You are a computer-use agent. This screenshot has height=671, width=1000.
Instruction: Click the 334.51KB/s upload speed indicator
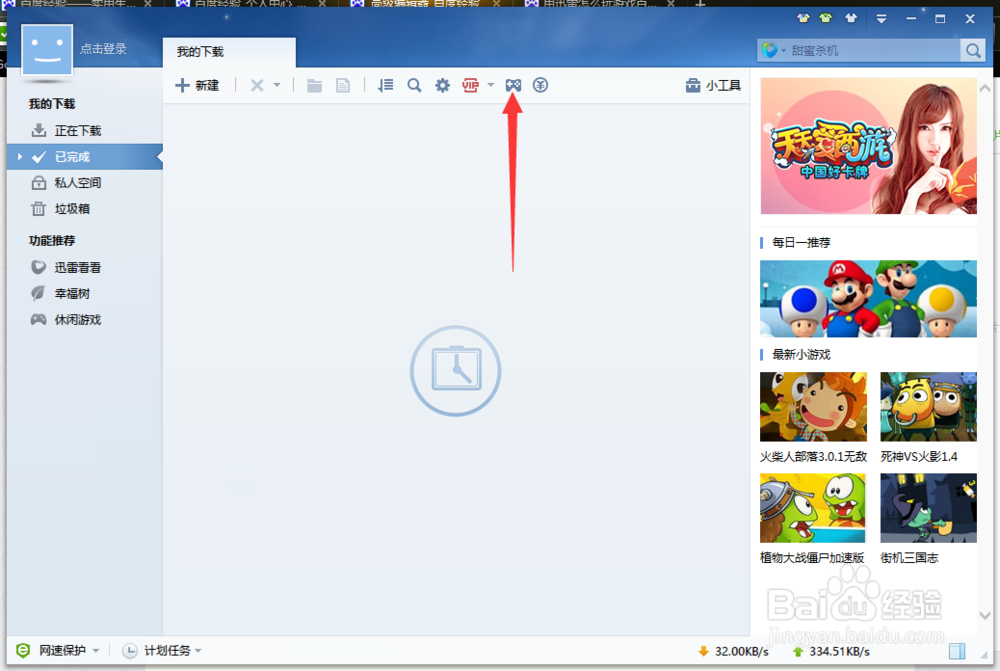coord(831,651)
